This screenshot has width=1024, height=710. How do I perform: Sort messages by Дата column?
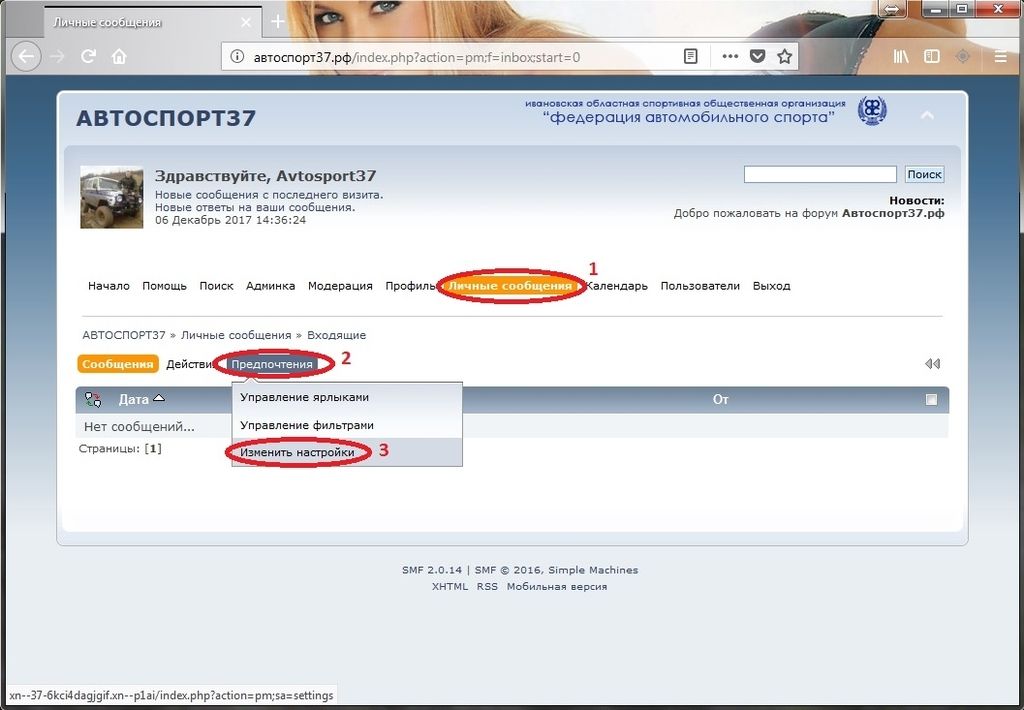pyautogui.click(x=141, y=399)
